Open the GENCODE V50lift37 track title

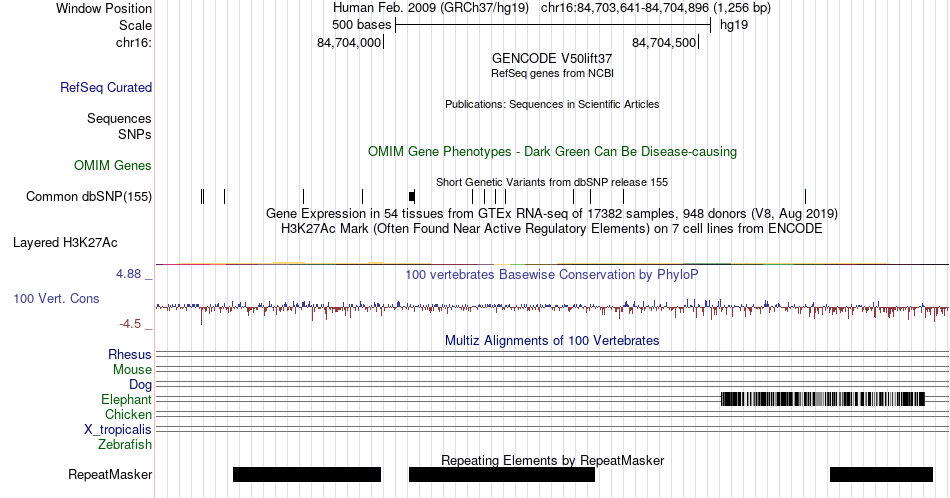[x=552, y=59]
